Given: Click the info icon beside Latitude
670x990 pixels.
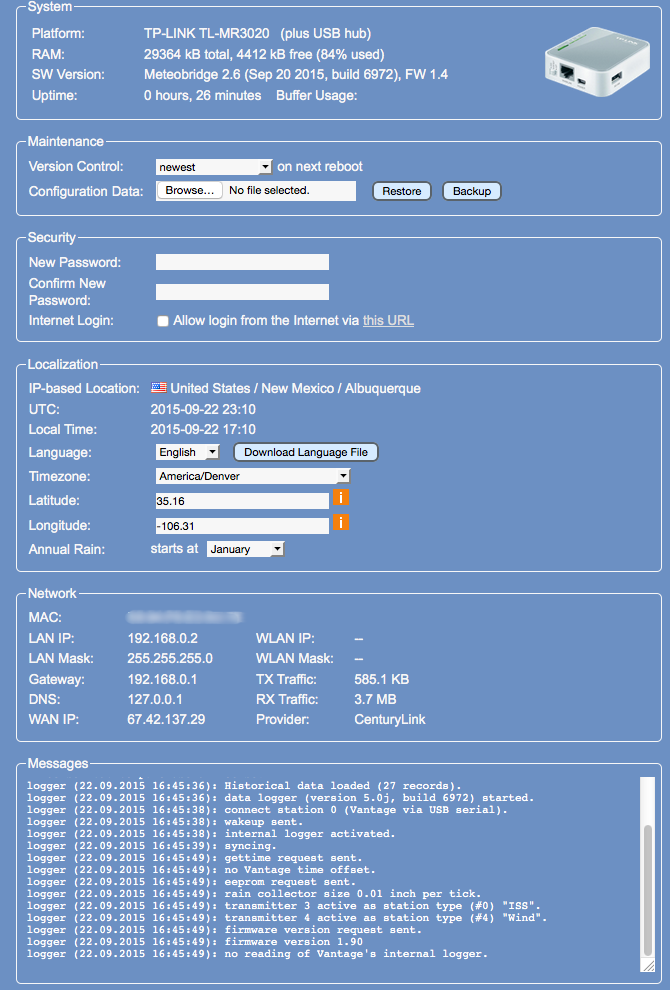Looking at the screenshot, I should [x=341, y=497].
